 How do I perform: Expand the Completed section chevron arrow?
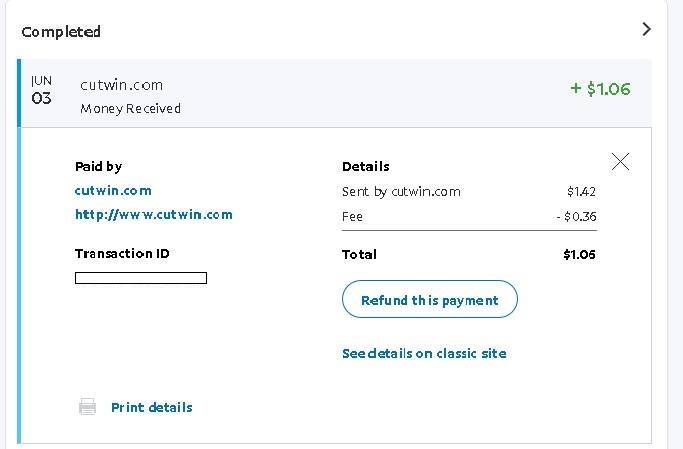[647, 30]
